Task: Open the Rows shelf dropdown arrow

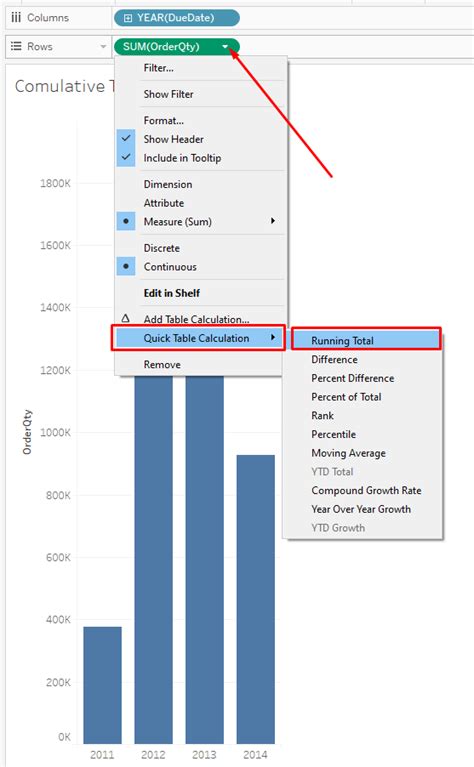Action: tap(103, 47)
